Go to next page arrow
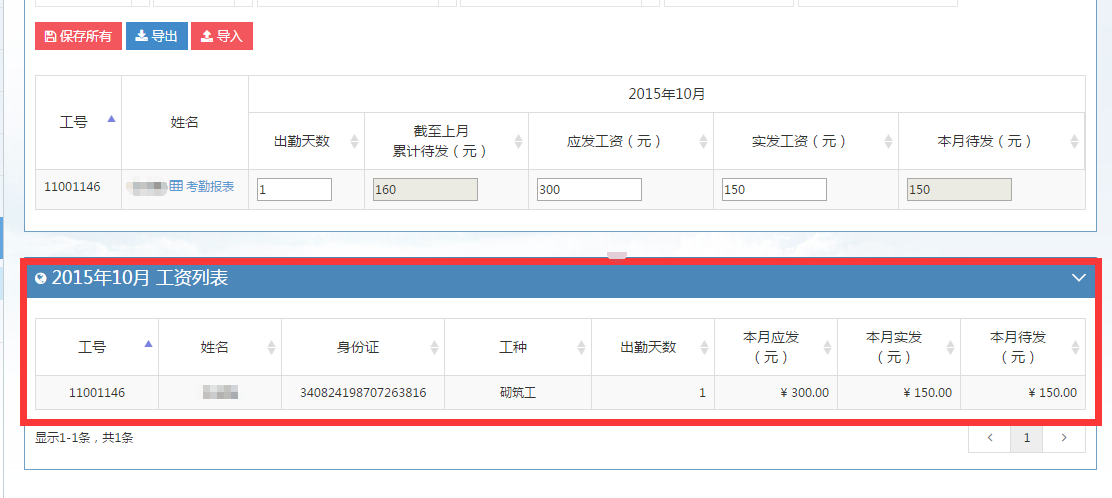This screenshot has height=498, width=1112. pos(1064,438)
